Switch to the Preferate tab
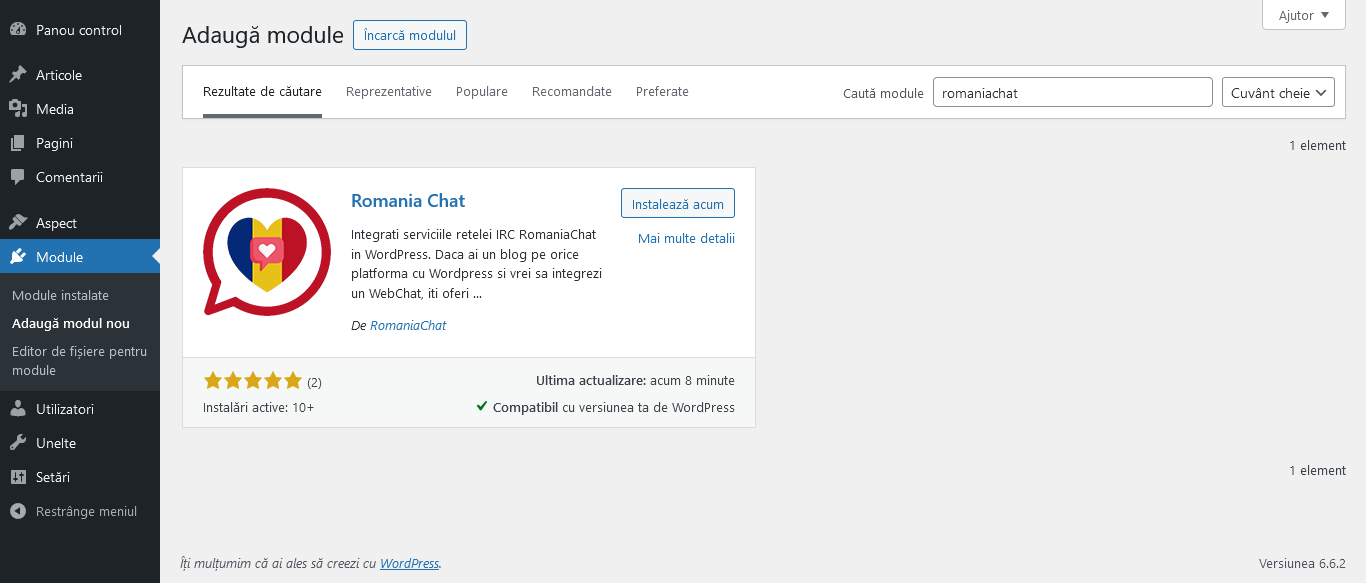Image resolution: width=1366 pixels, height=583 pixels. 662,92
